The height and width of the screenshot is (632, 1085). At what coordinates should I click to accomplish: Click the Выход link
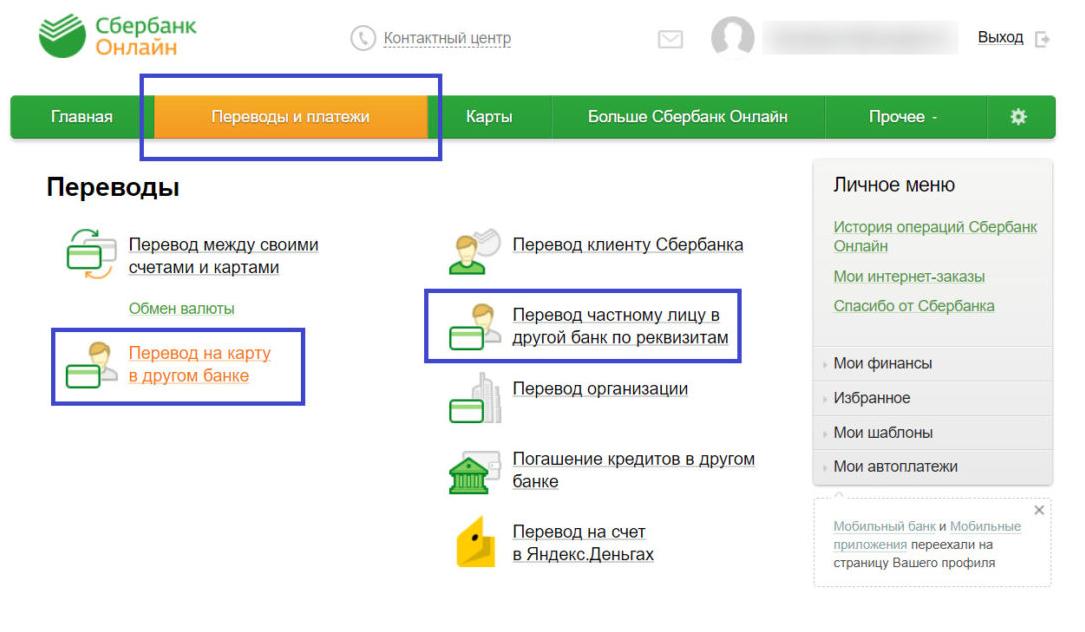click(1000, 37)
